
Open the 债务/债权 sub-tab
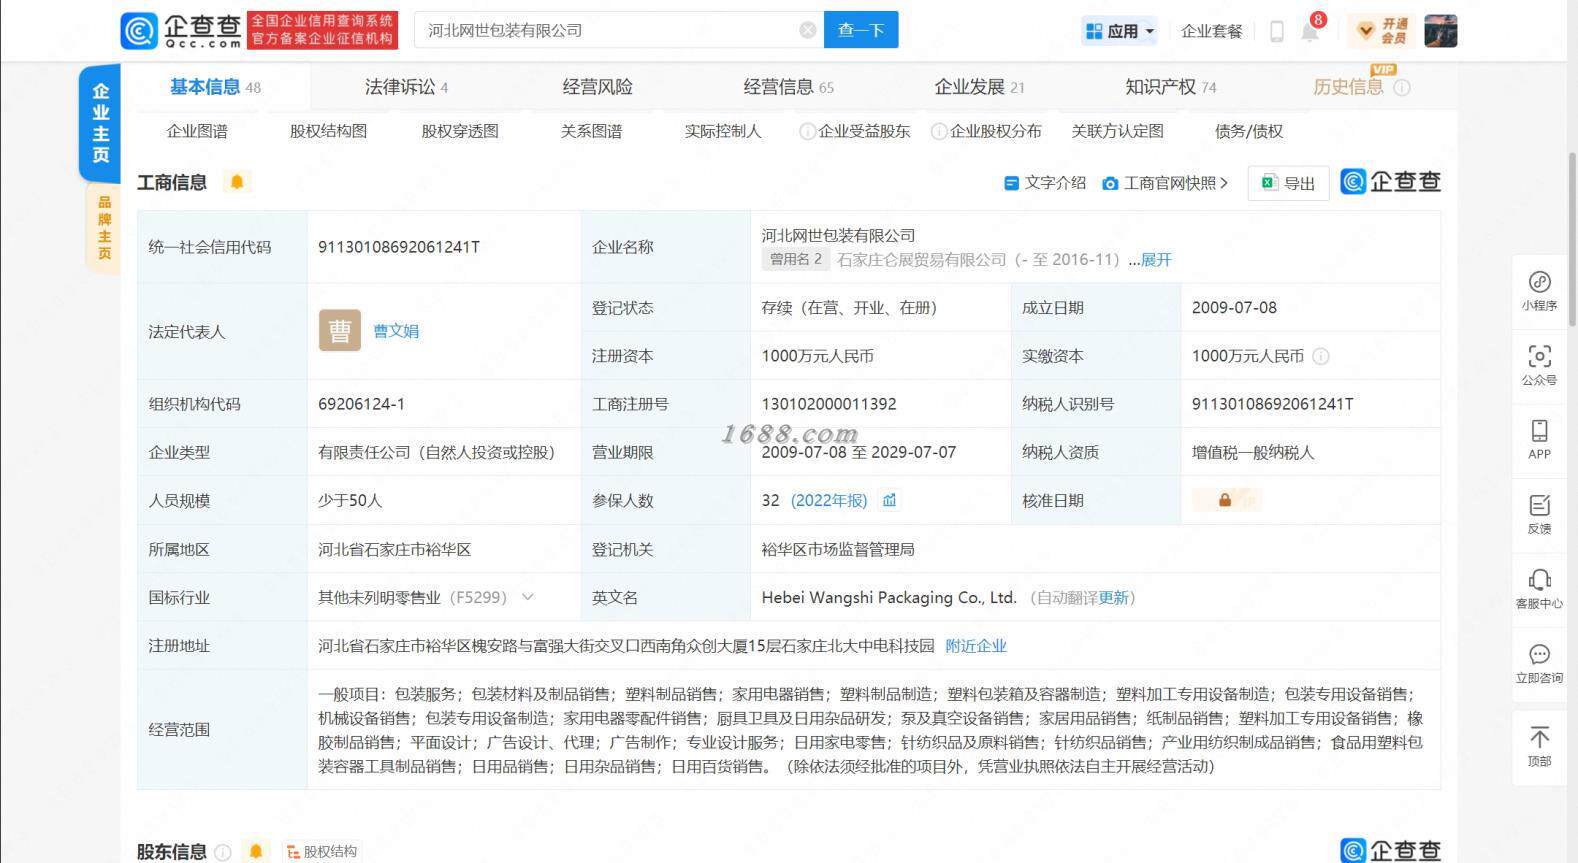tap(1249, 131)
